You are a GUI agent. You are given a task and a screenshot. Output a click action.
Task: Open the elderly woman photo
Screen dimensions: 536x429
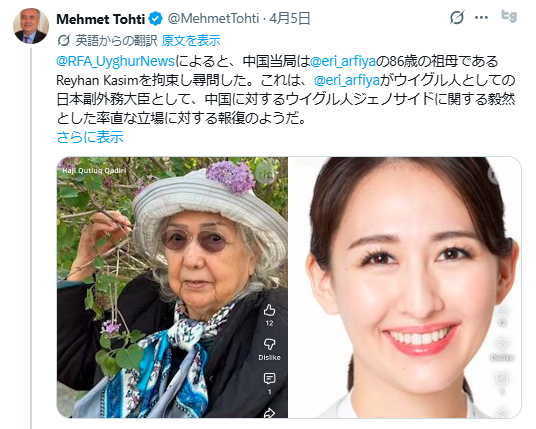[x=172, y=287]
